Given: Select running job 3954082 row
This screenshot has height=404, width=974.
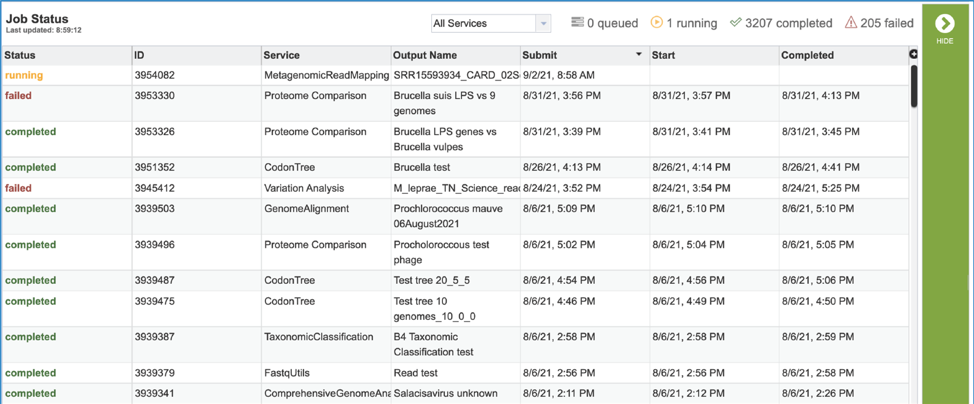Looking at the screenshot, I should click(x=455, y=75).
